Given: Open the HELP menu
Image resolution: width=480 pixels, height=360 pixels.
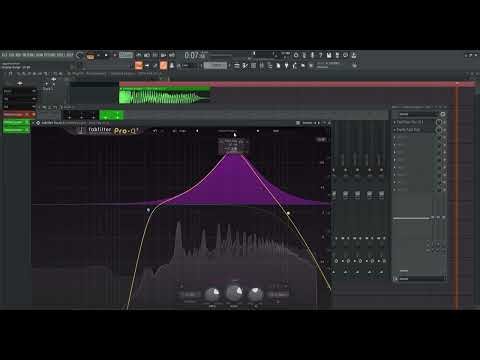Looking at the screenshot, I should pos(69,55).
